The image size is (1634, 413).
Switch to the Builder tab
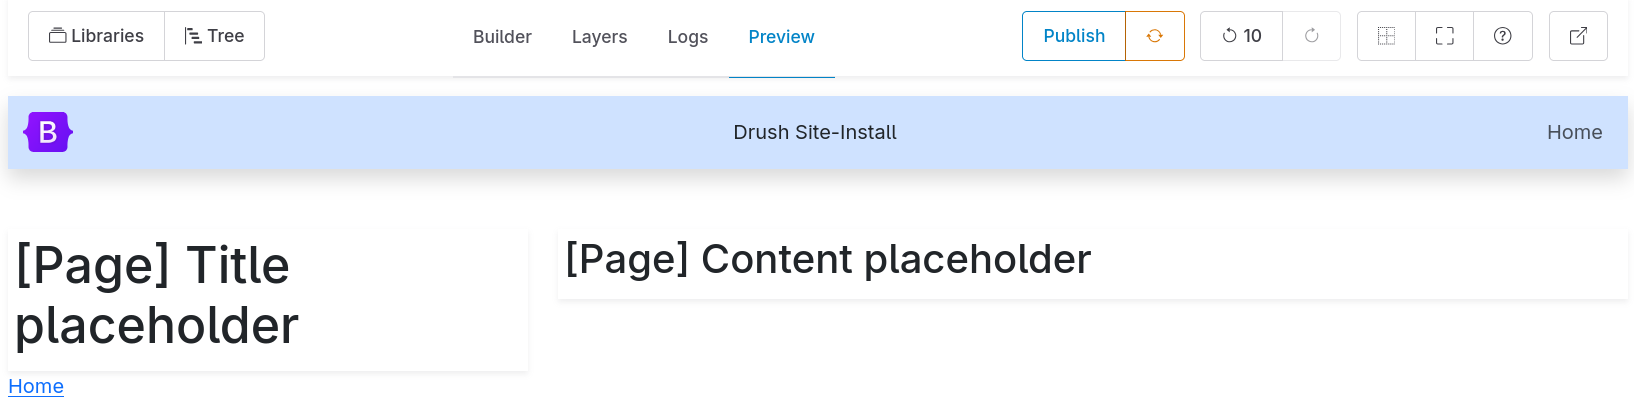click(x=502, y=37)
